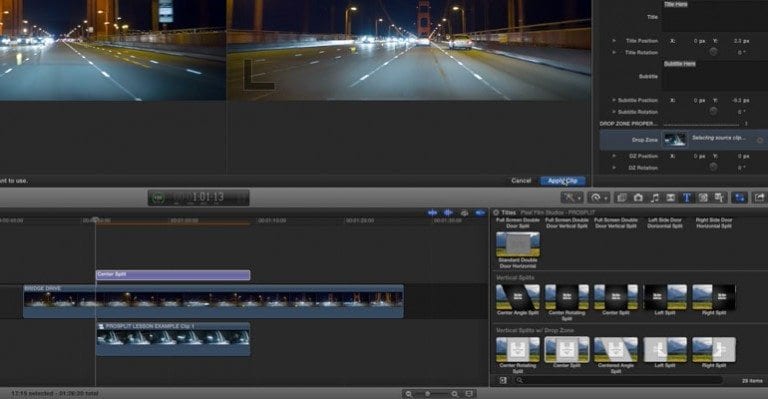Click the playhead on timeline ruler

click(96, 220)
